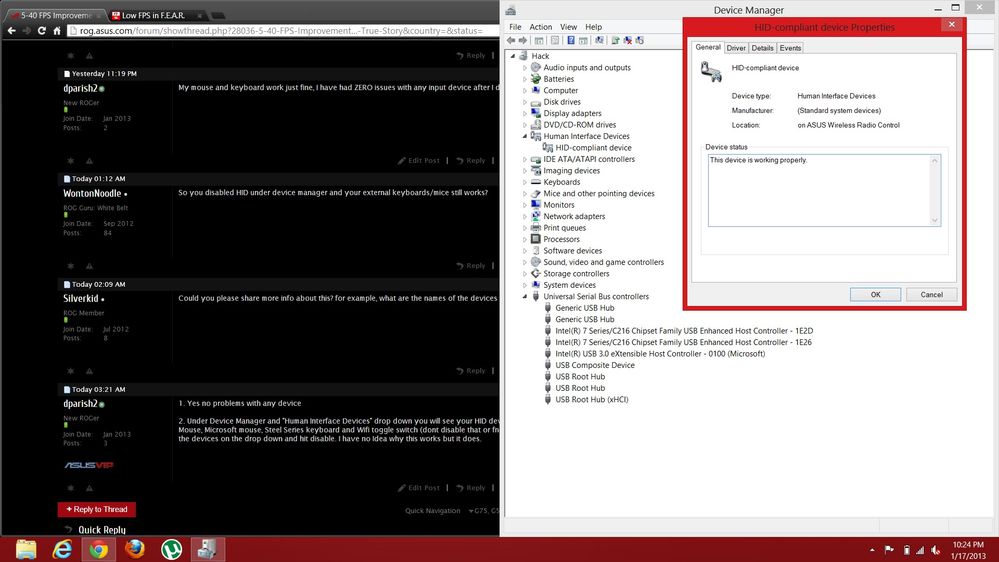The height and width of the screenshot is (562, 999).
Task: Click the Batteries category icon
Action: 536,79
